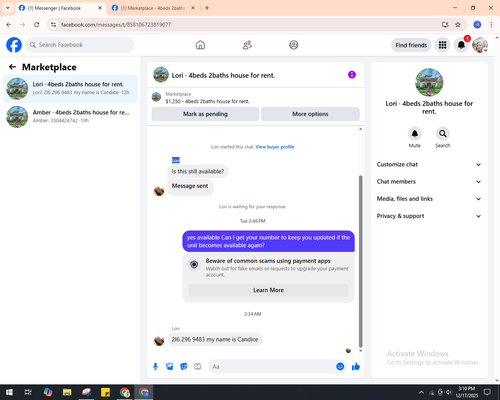Open the Lori 4beds 2baths conversation
Viewport: 500px width, 400px height.
click(70, 88)
